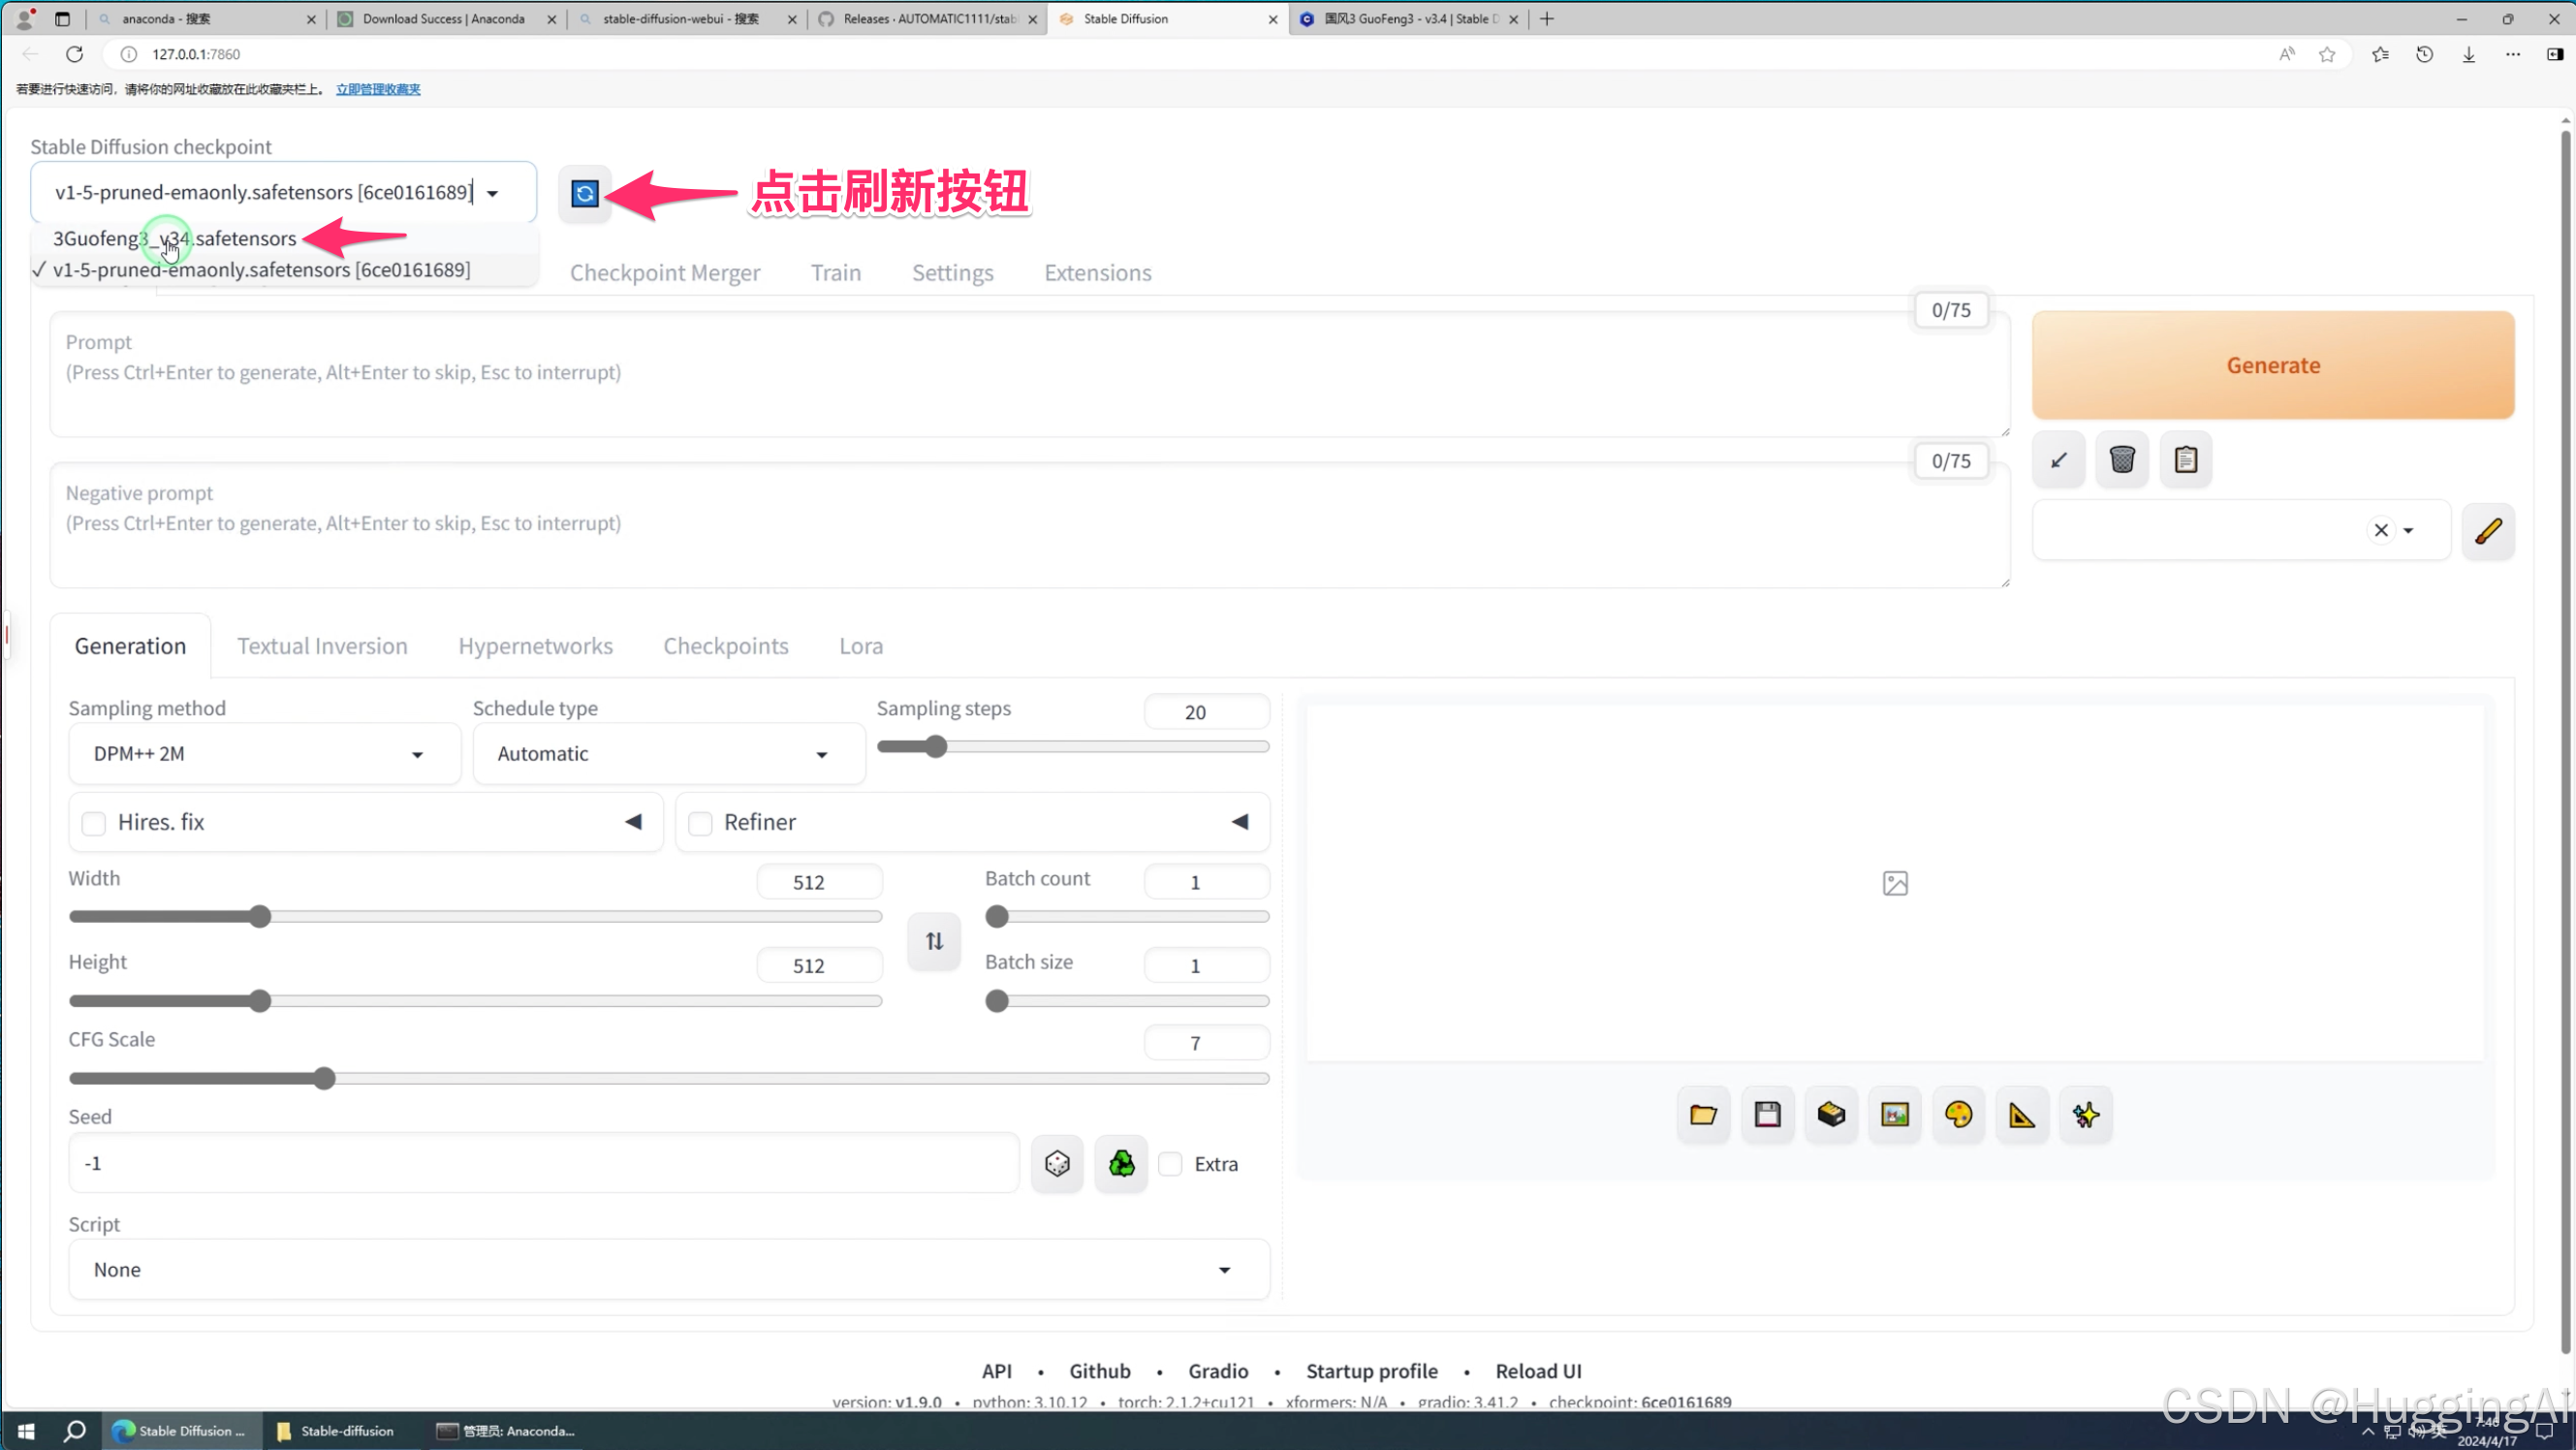Click the checkpoint refresh icon button
This screenshot has height=1450, width=2576.
584,193
